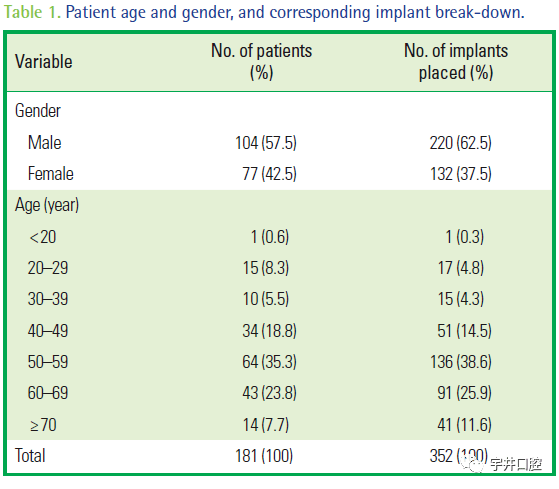Click the No. of implants placed header
Viewport: 559px width, 489px height.
456,61
